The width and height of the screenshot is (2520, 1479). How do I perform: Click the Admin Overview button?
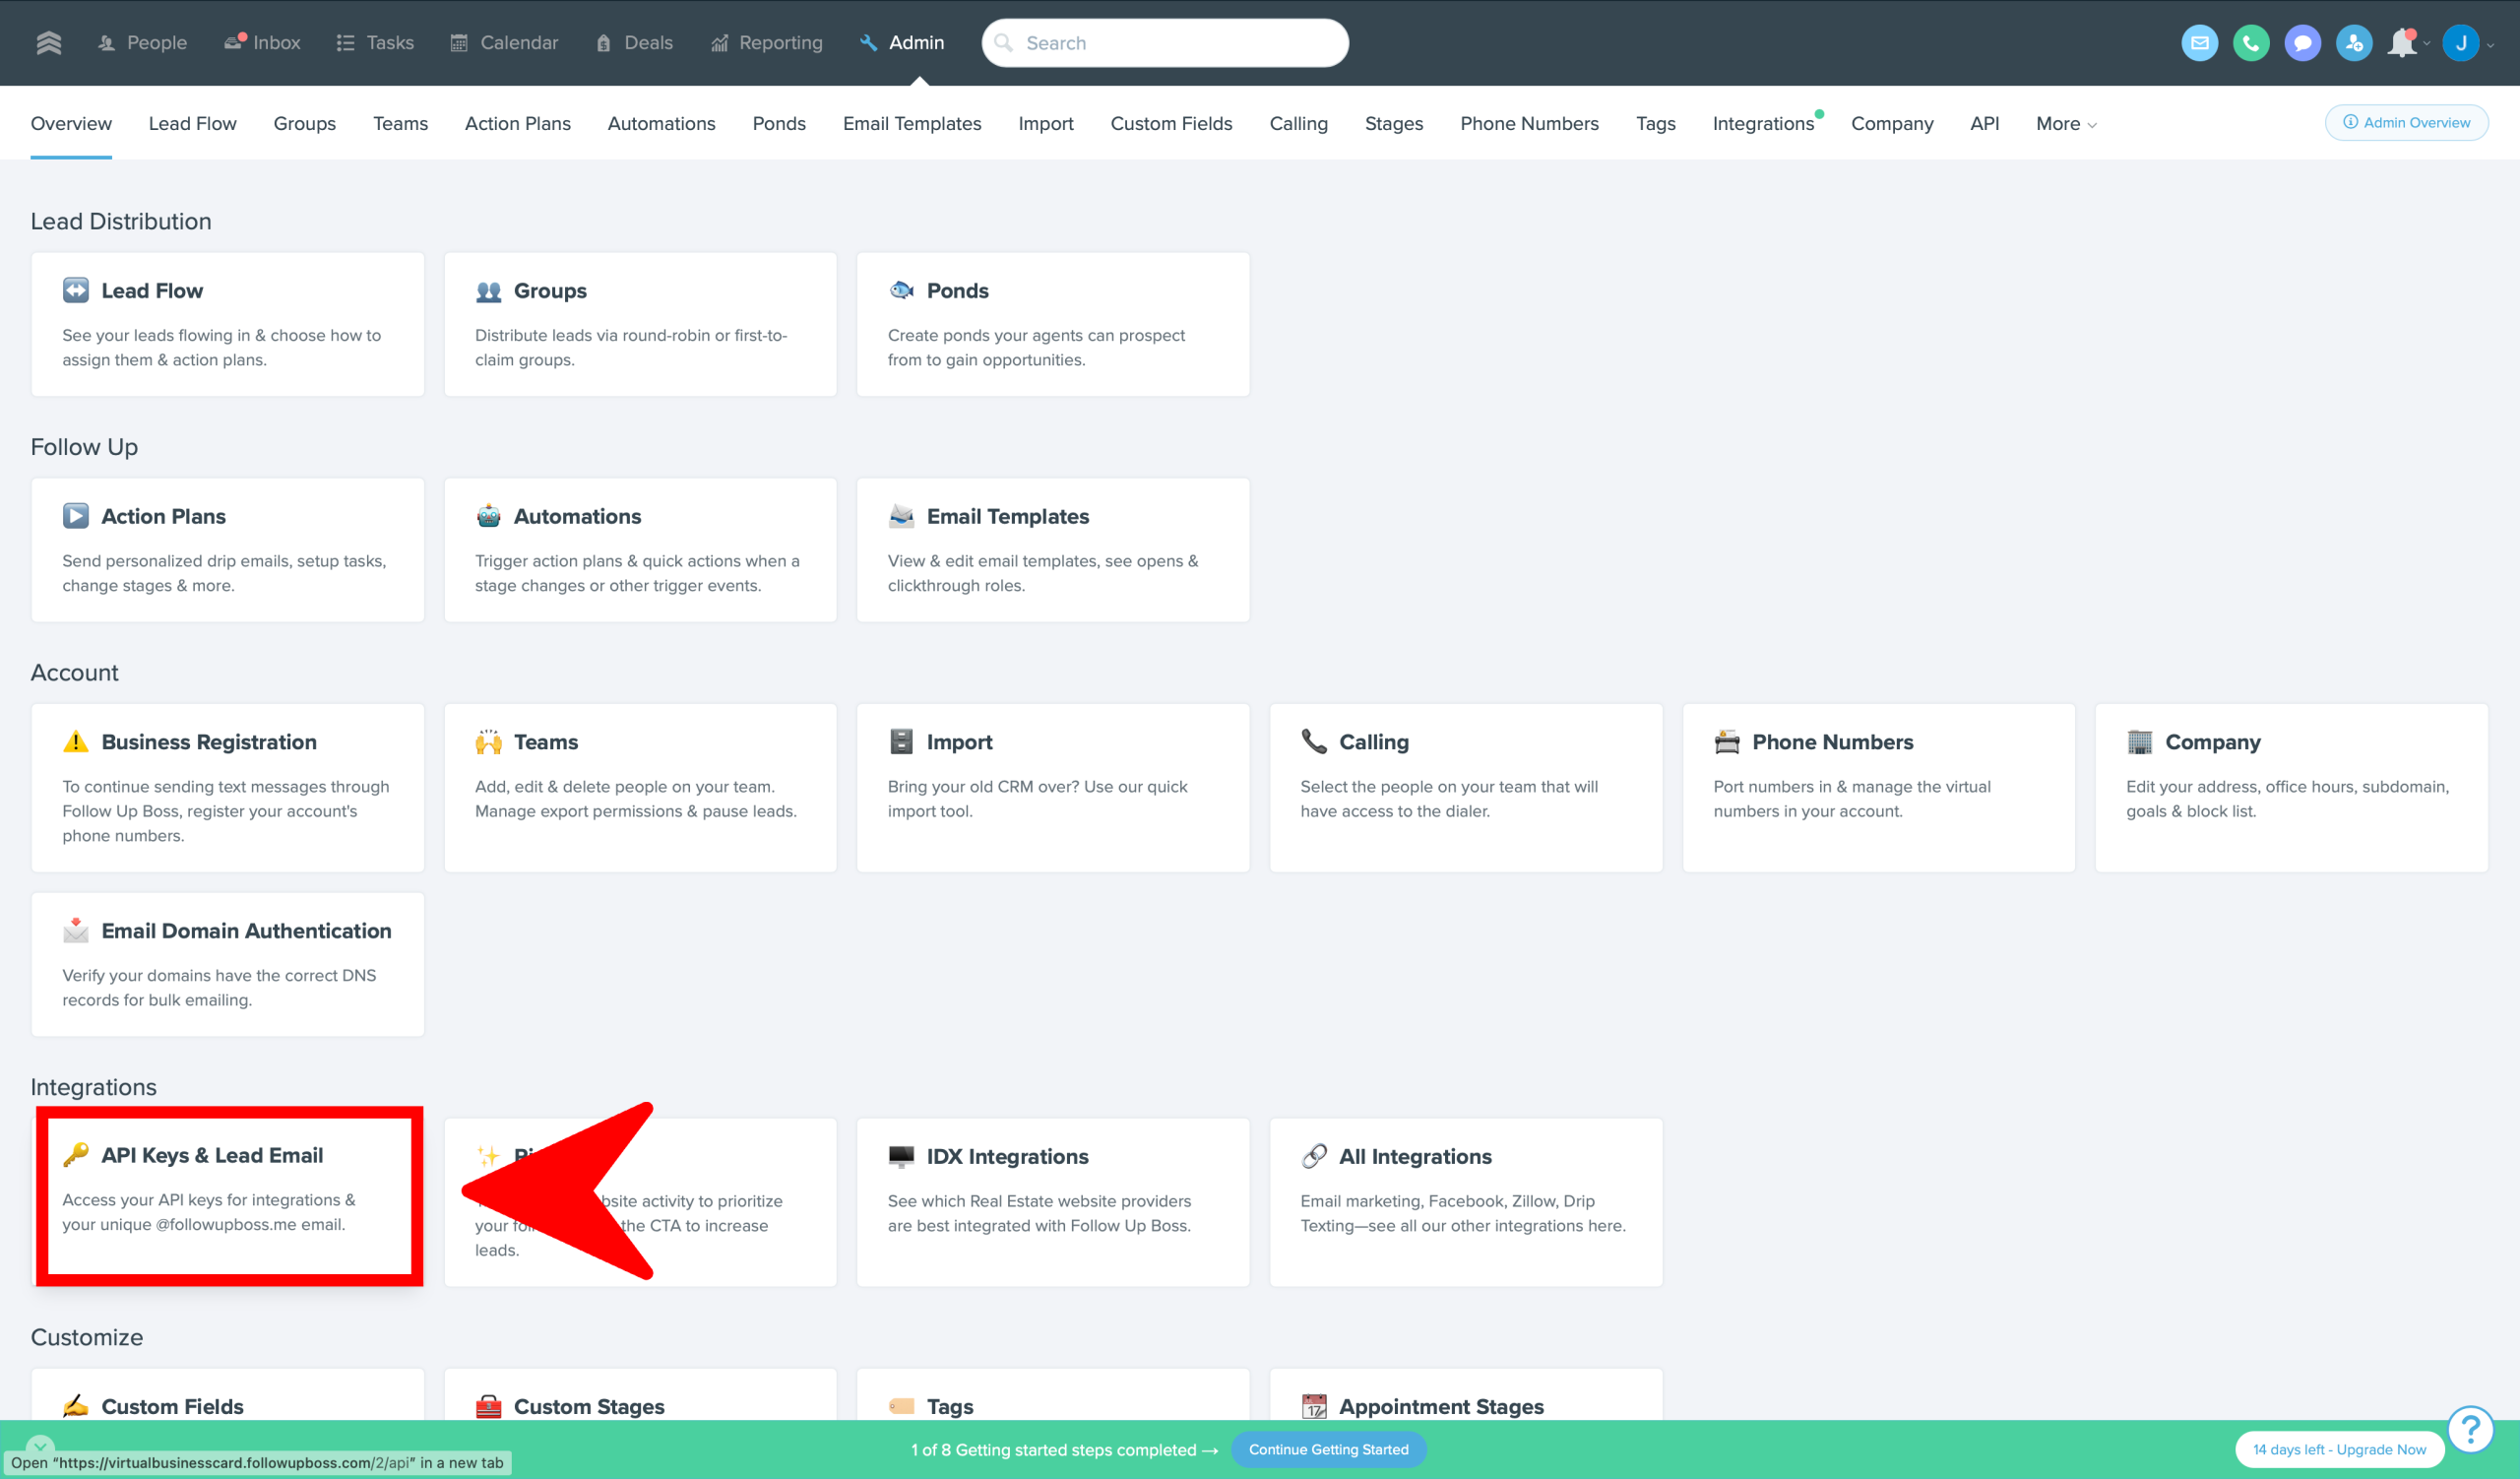pos(2406,123)
